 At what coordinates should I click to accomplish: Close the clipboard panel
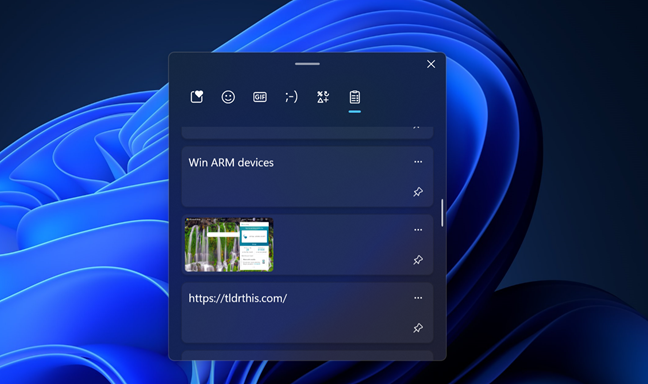pos(431,64)
